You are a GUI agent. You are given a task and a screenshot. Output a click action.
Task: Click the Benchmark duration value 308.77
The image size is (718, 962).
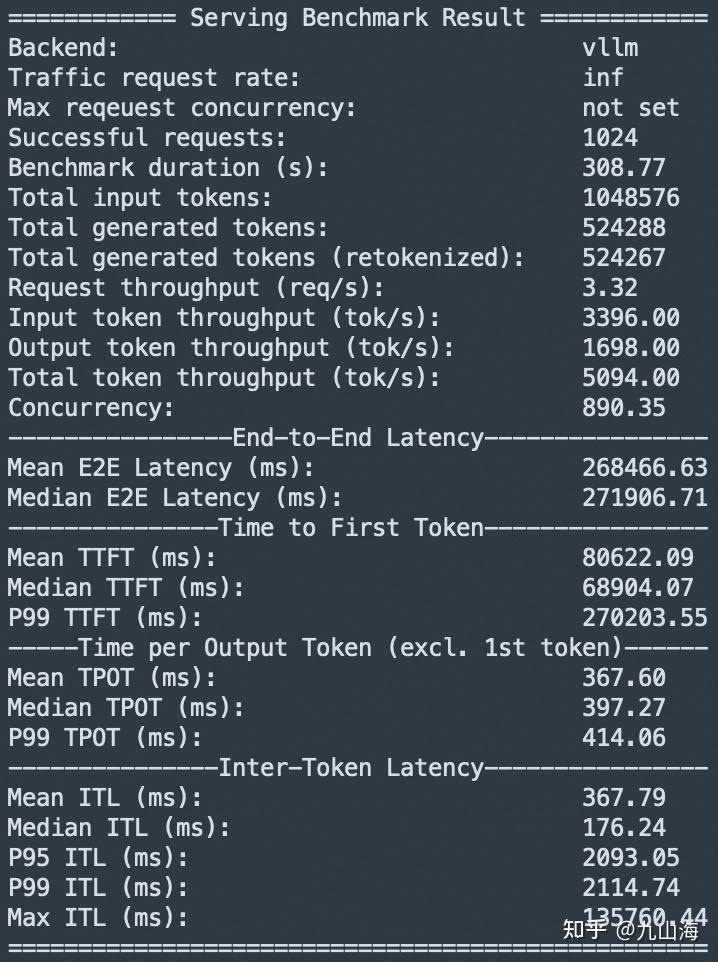pyautogui.click(x=624, y=167)
